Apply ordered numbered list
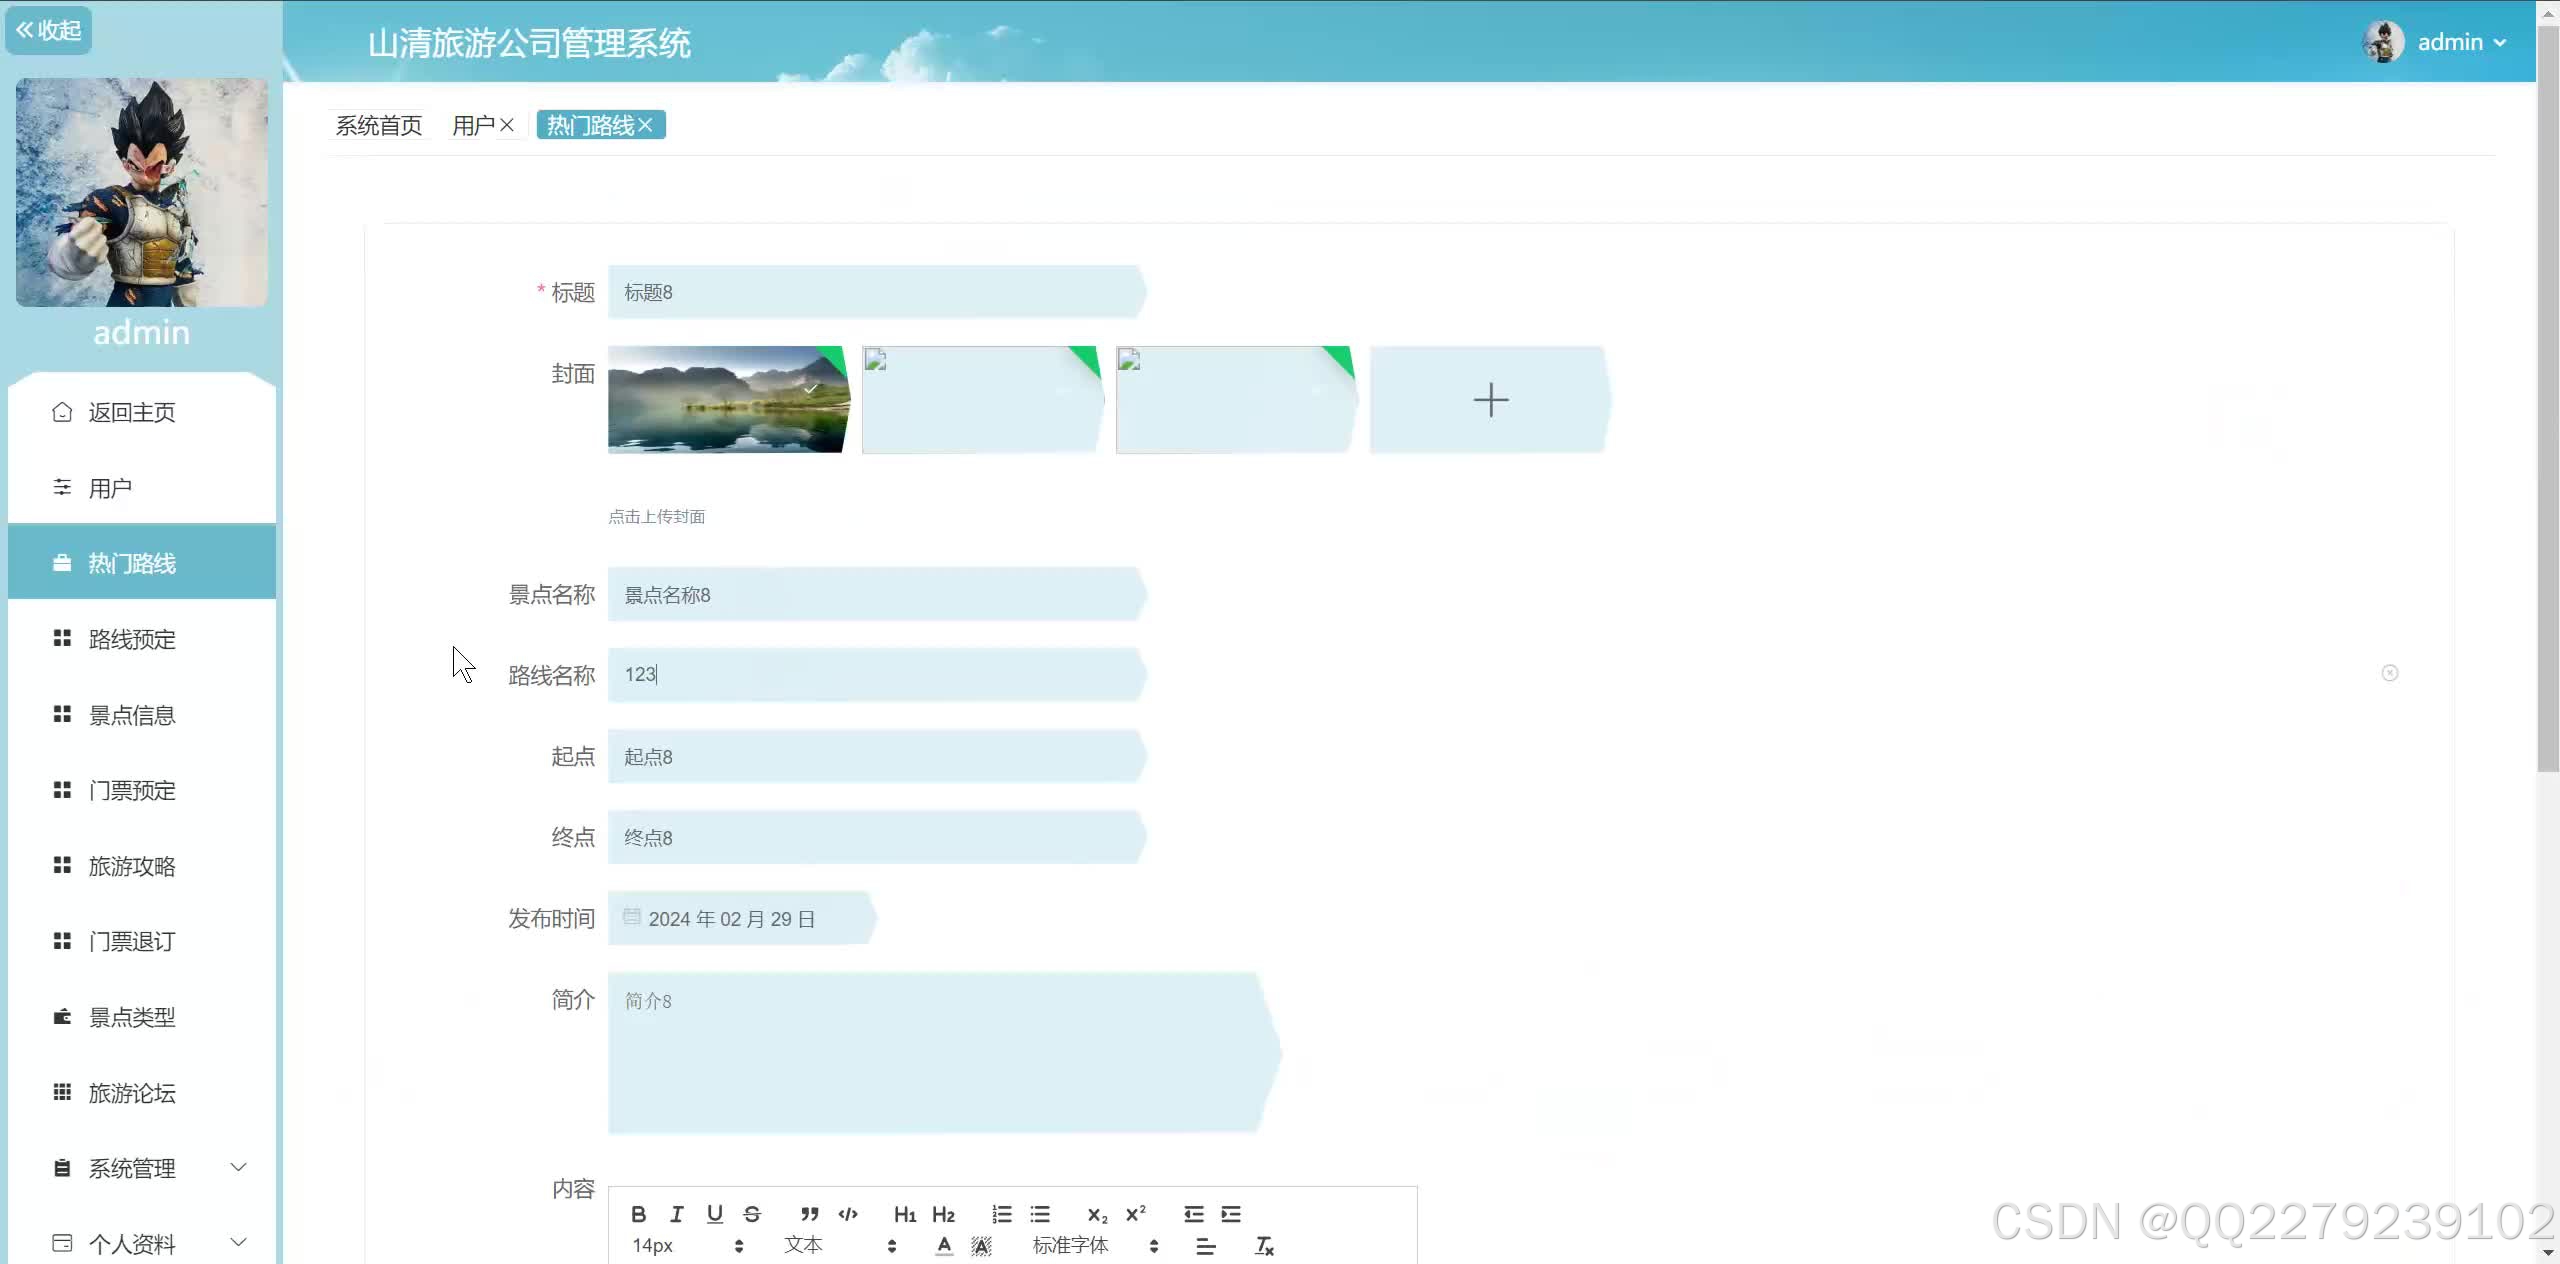Viewport: 2560px width, 1264px height. [1002, 1214]
